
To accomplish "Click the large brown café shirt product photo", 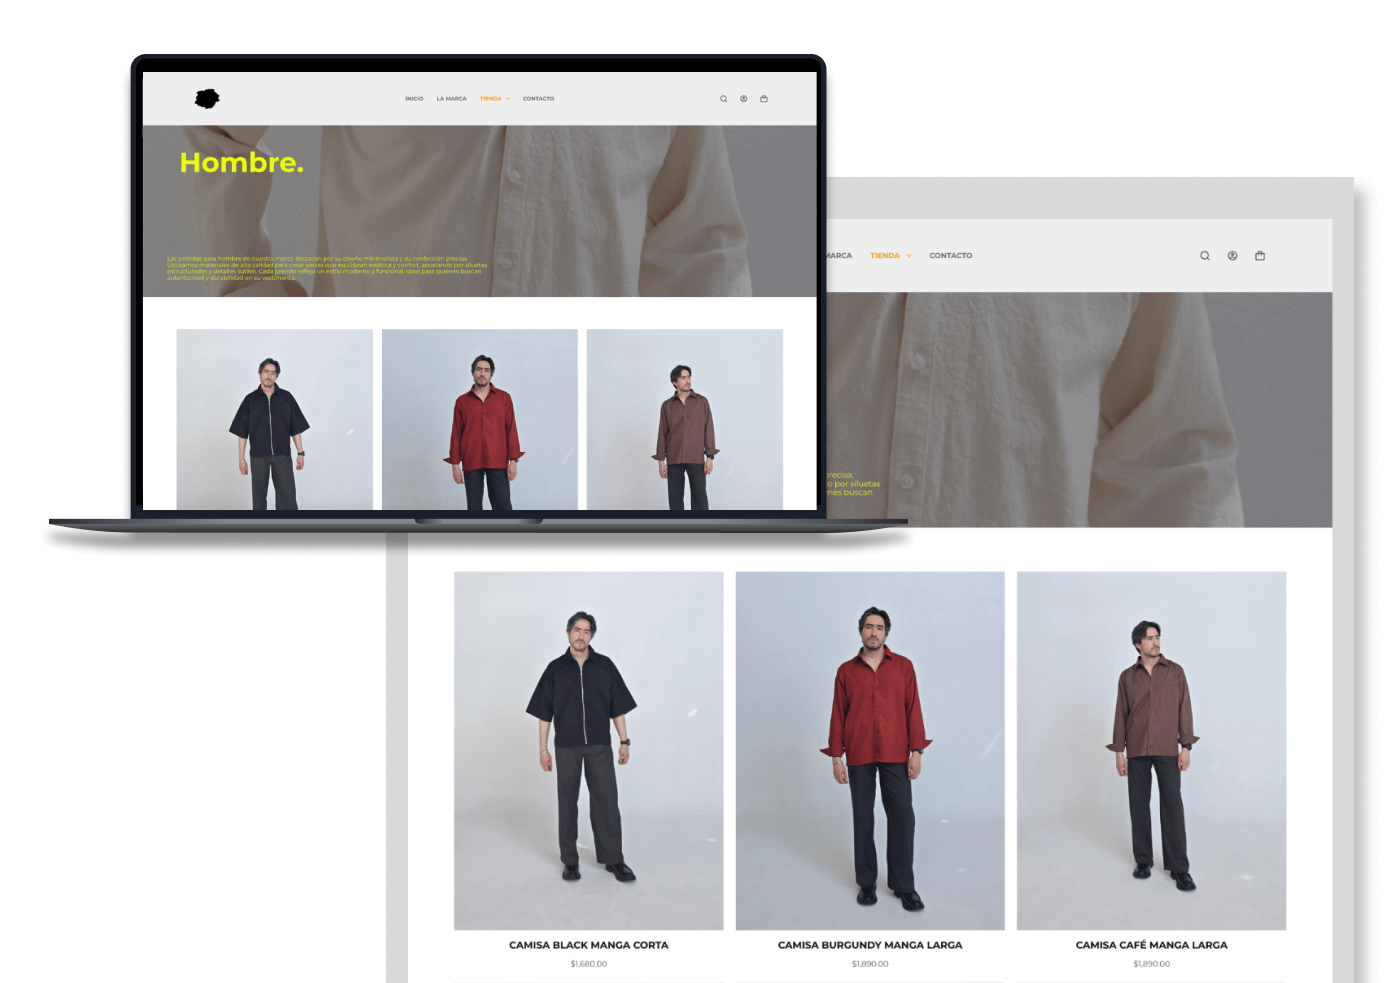I will click(x=1151, y=750).
